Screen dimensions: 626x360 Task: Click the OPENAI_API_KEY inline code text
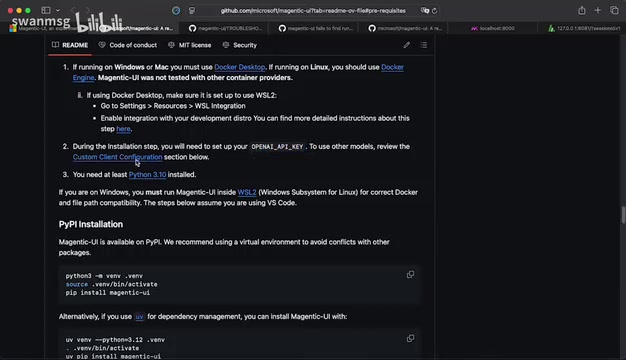point(277,146)
